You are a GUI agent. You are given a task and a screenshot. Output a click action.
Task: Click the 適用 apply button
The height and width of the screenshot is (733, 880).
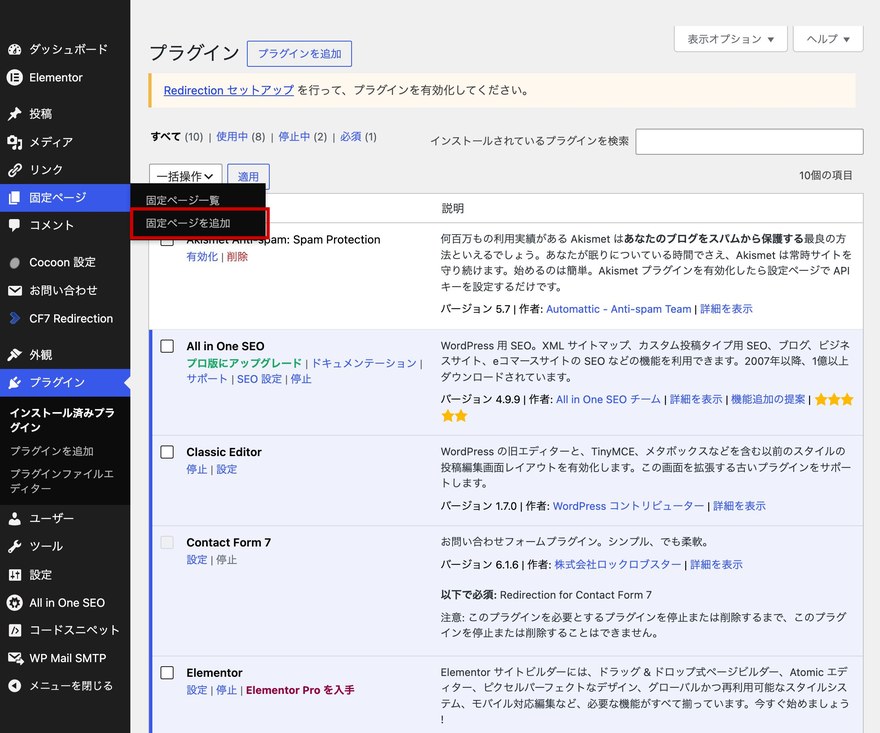tap(248, 176)
